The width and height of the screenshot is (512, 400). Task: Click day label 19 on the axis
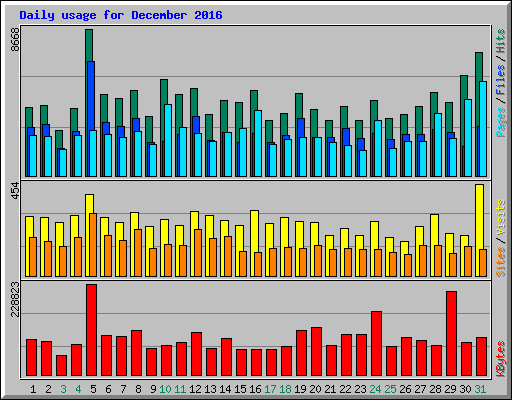pos(300,389)
